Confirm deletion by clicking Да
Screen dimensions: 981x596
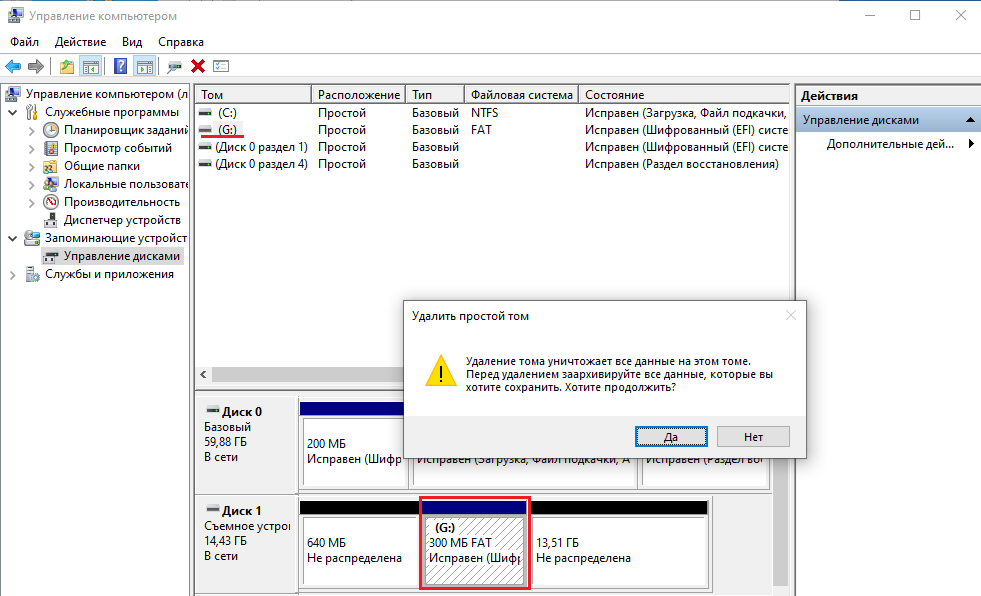tap(670, 436)
